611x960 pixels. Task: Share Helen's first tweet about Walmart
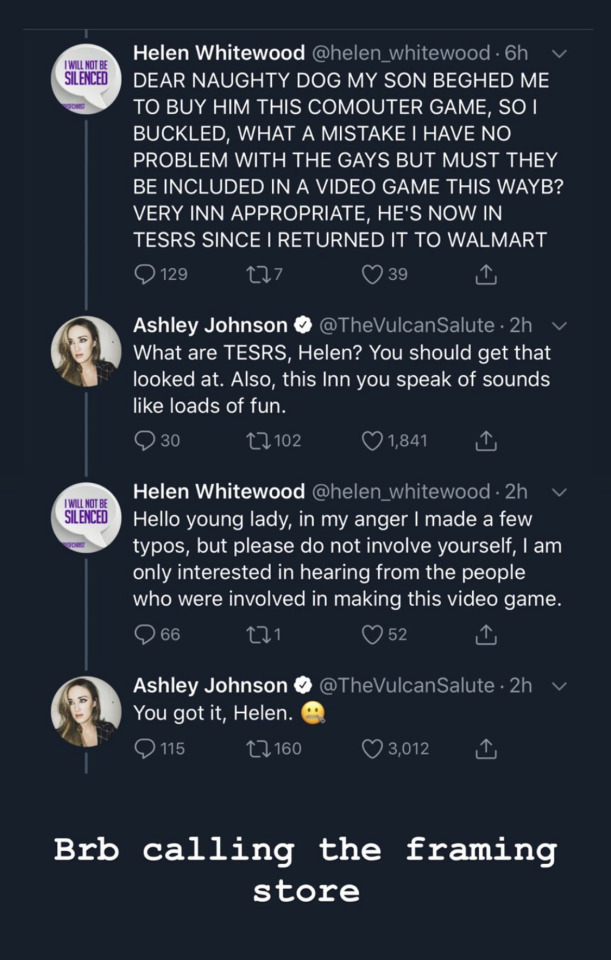tap(485, 275)
